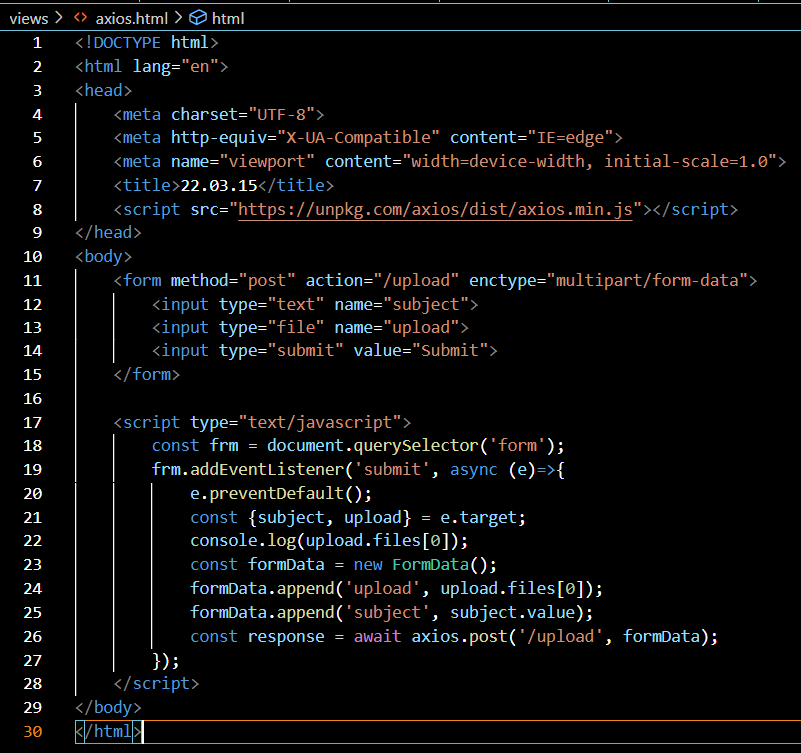801x753 pixels.
Task: Select line number 11 in gutter
Action: [32, 280]
